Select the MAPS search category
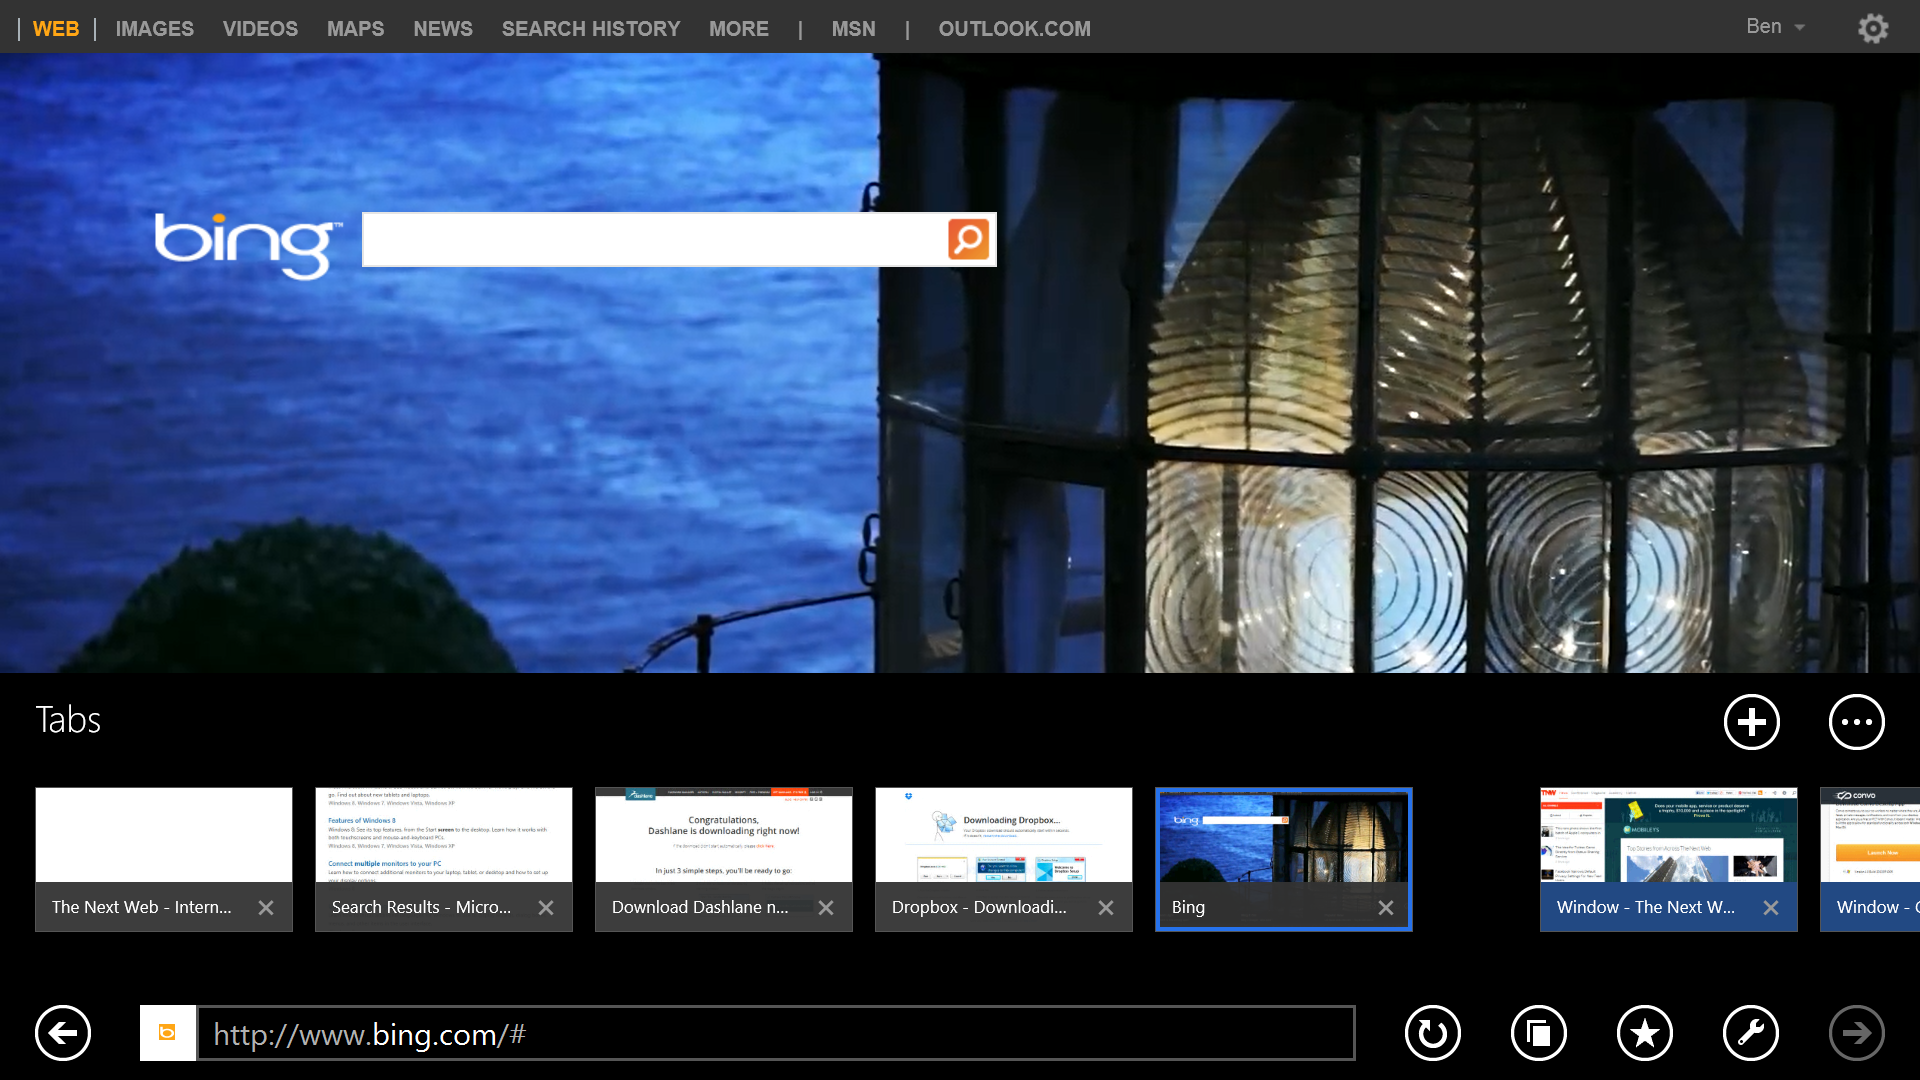1920x1080 pixels. [355, 29]
